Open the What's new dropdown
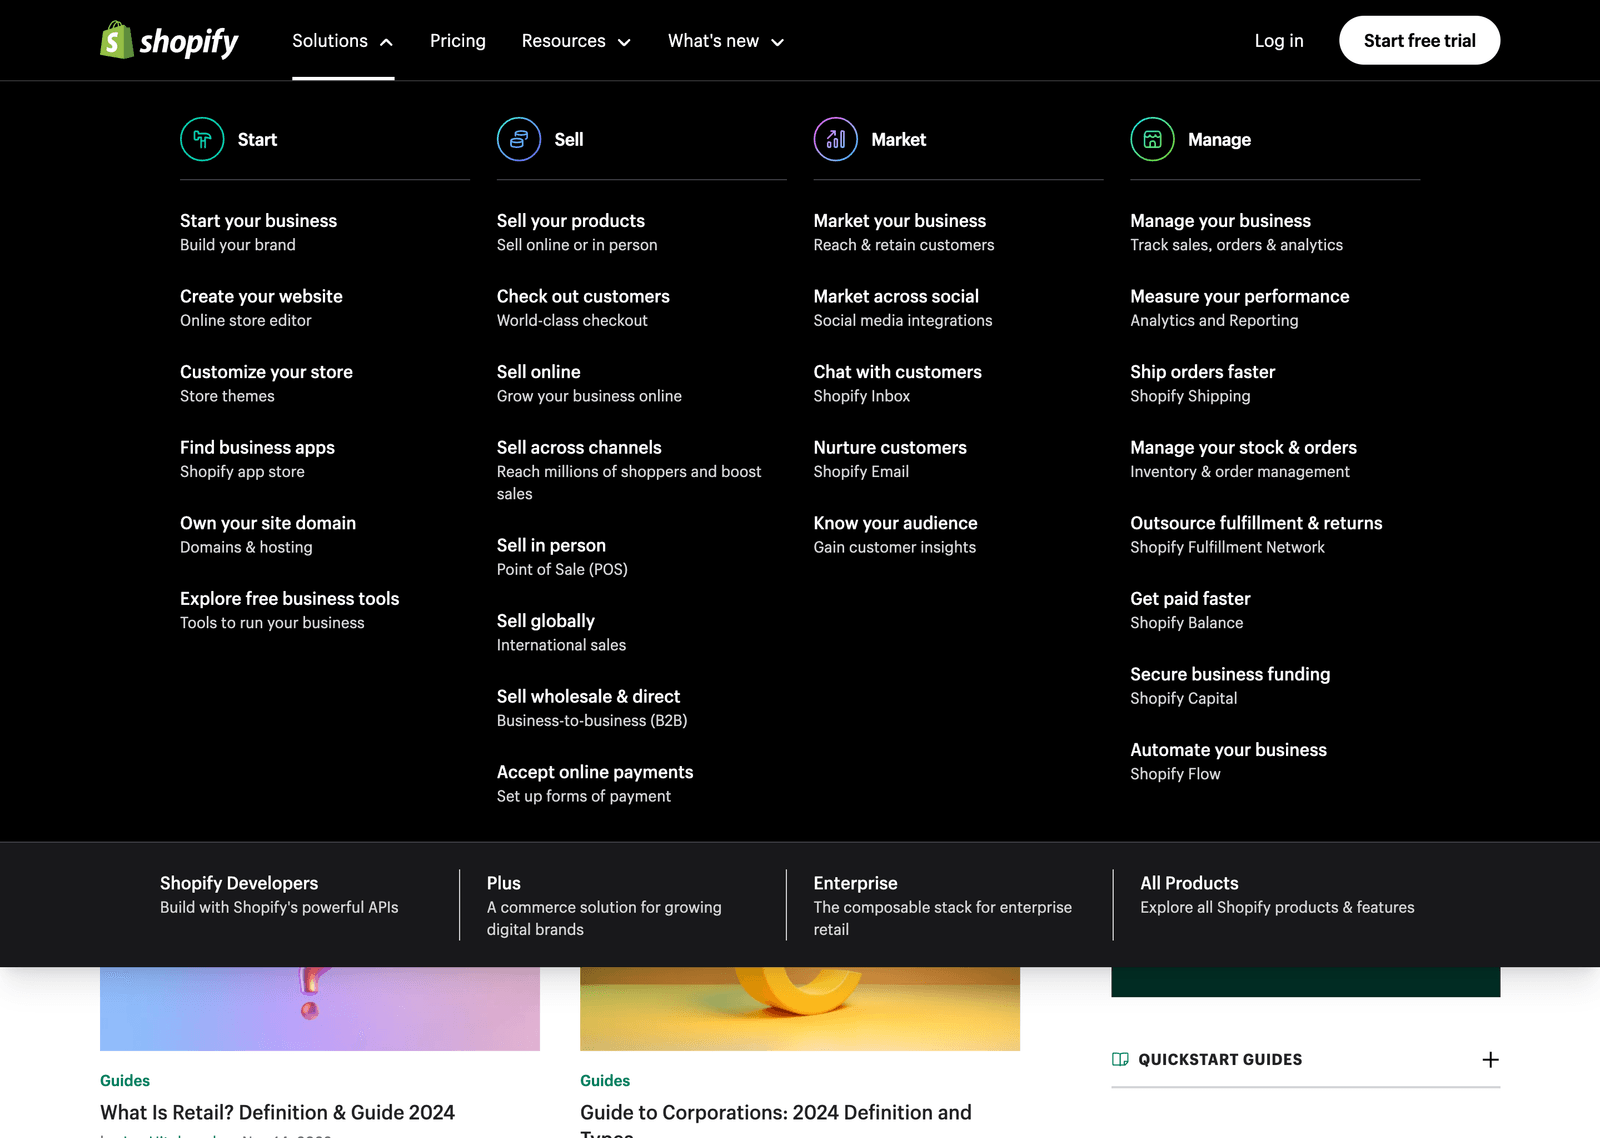The height and width of the screenshot is (1138, 1600). (726, 41)
